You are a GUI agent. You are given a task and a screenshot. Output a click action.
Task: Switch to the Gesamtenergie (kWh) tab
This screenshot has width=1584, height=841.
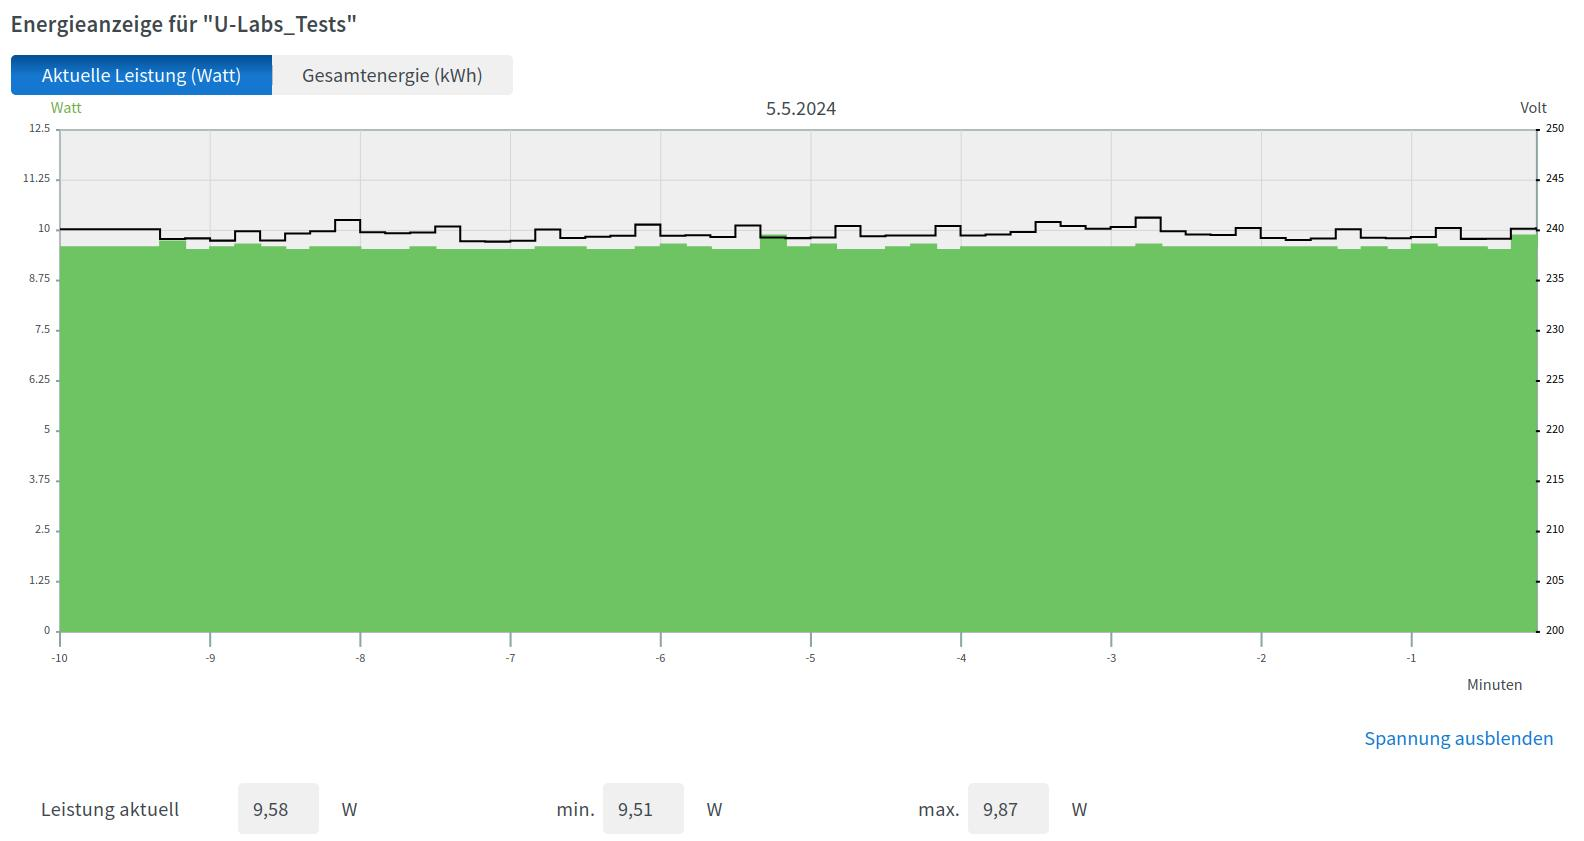(x=392, y=75)
